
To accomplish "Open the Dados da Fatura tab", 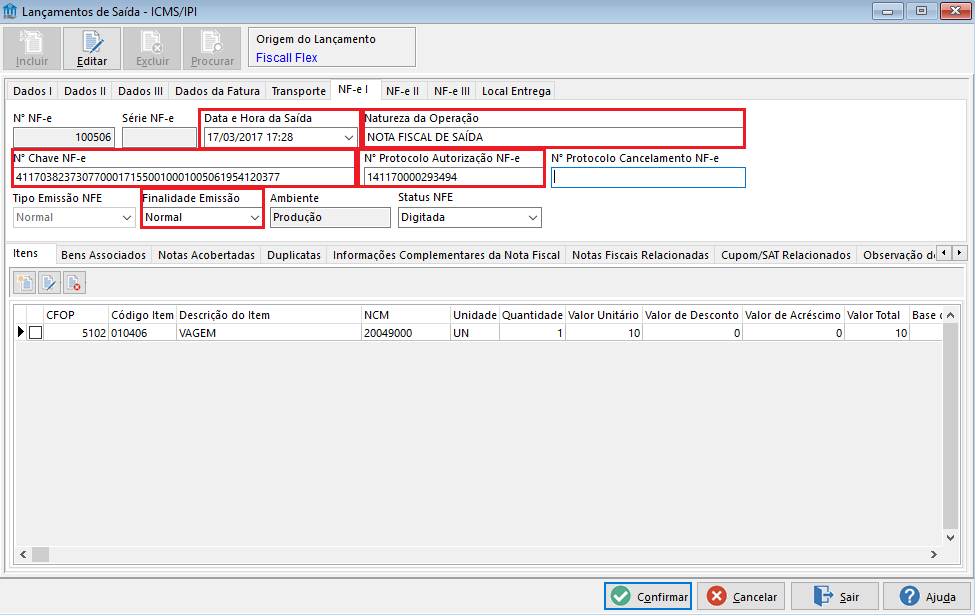I will point(218,91).
